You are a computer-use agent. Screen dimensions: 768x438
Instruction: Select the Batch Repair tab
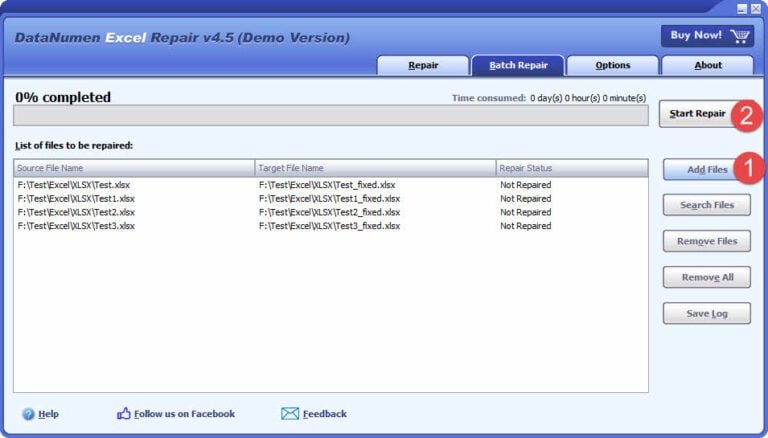point(518,66)
